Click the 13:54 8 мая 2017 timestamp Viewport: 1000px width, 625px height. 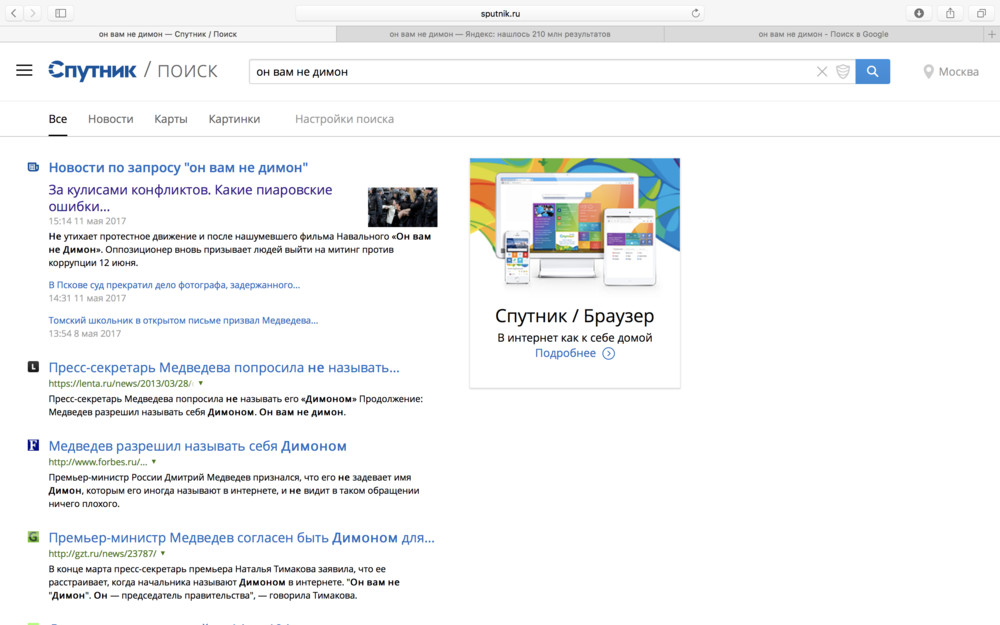(x=85, y=333)
